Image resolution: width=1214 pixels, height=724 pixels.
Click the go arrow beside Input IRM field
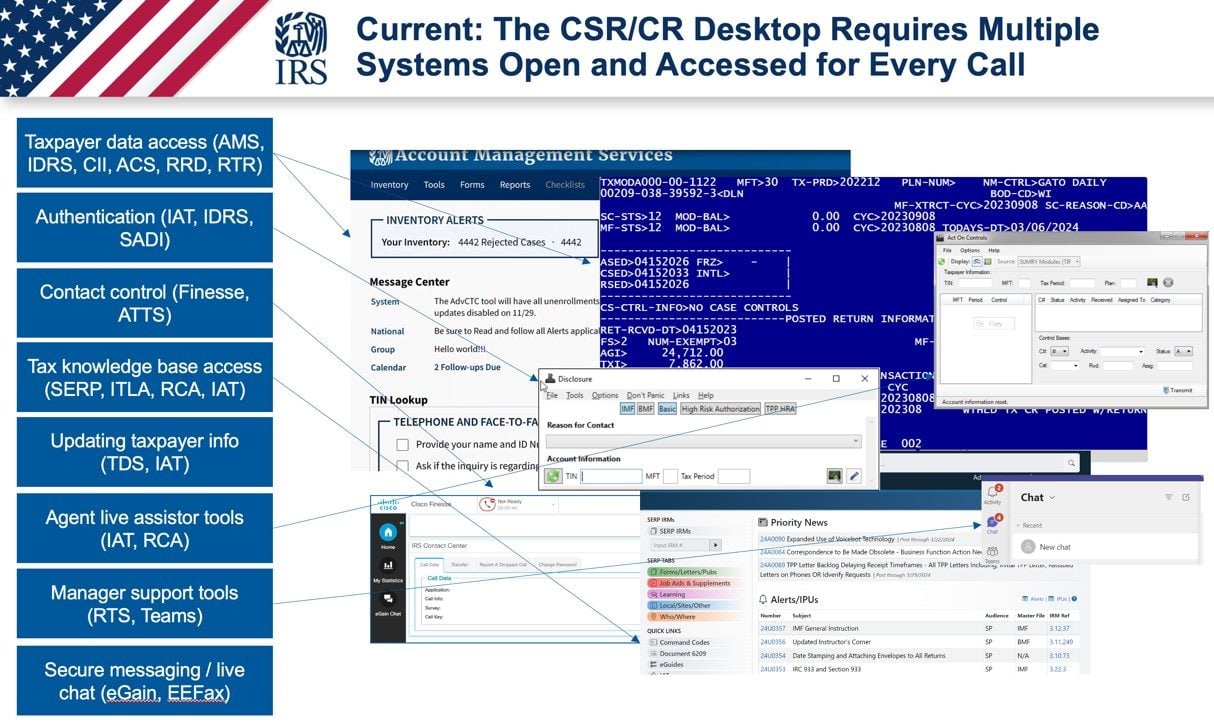716,545
